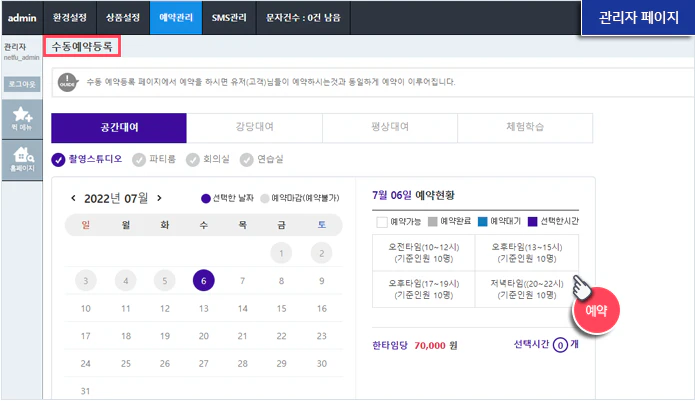
Task: Click the 선택한시간 purple legend swatch
Action: (533, 222)
